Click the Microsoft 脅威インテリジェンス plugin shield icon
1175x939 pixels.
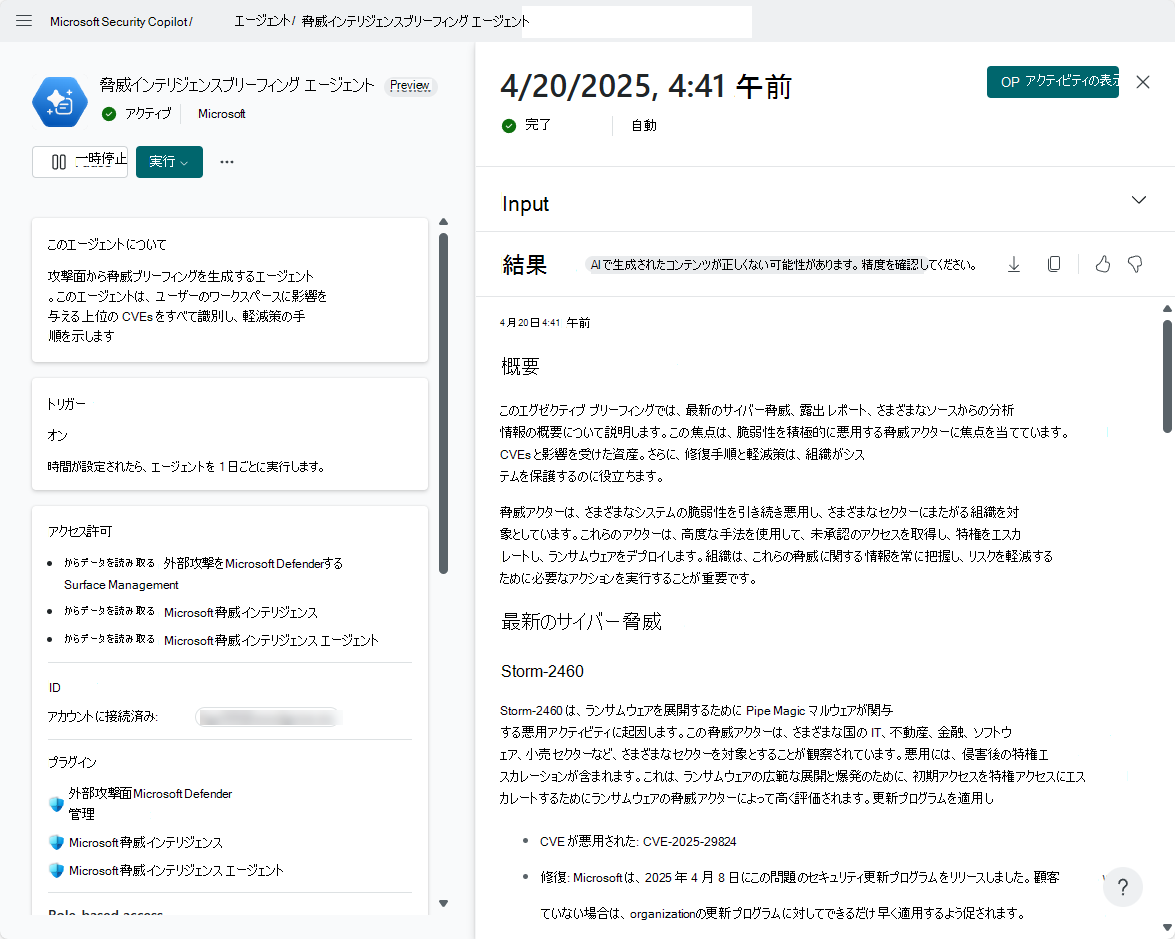click(56, 842)
